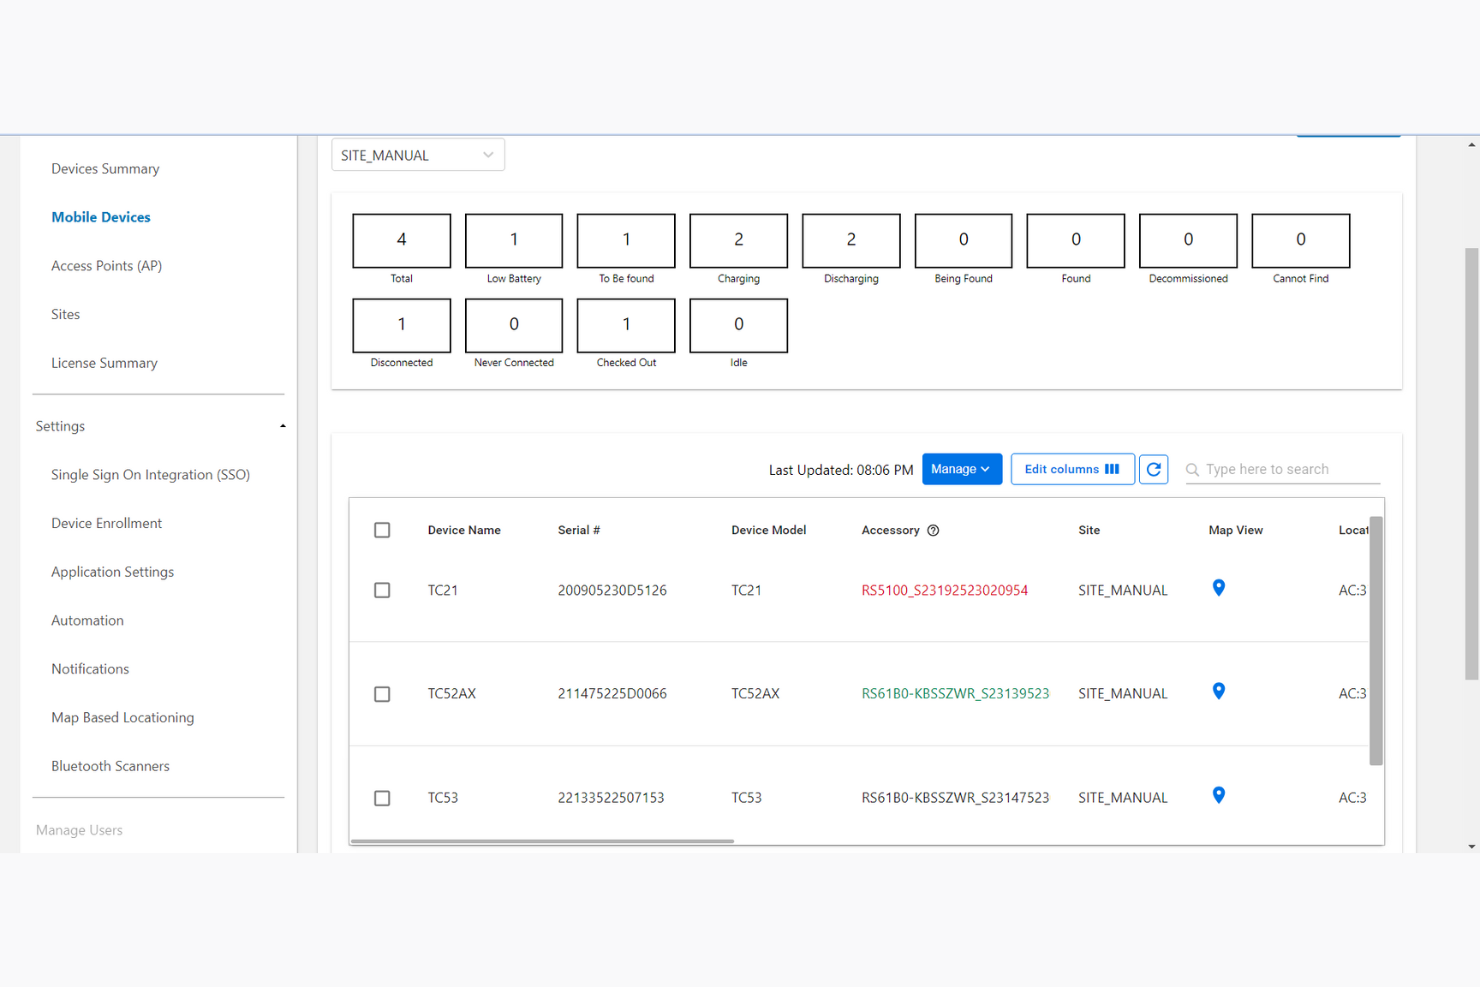Collapse the Settings section

click(x=283, y=425)
